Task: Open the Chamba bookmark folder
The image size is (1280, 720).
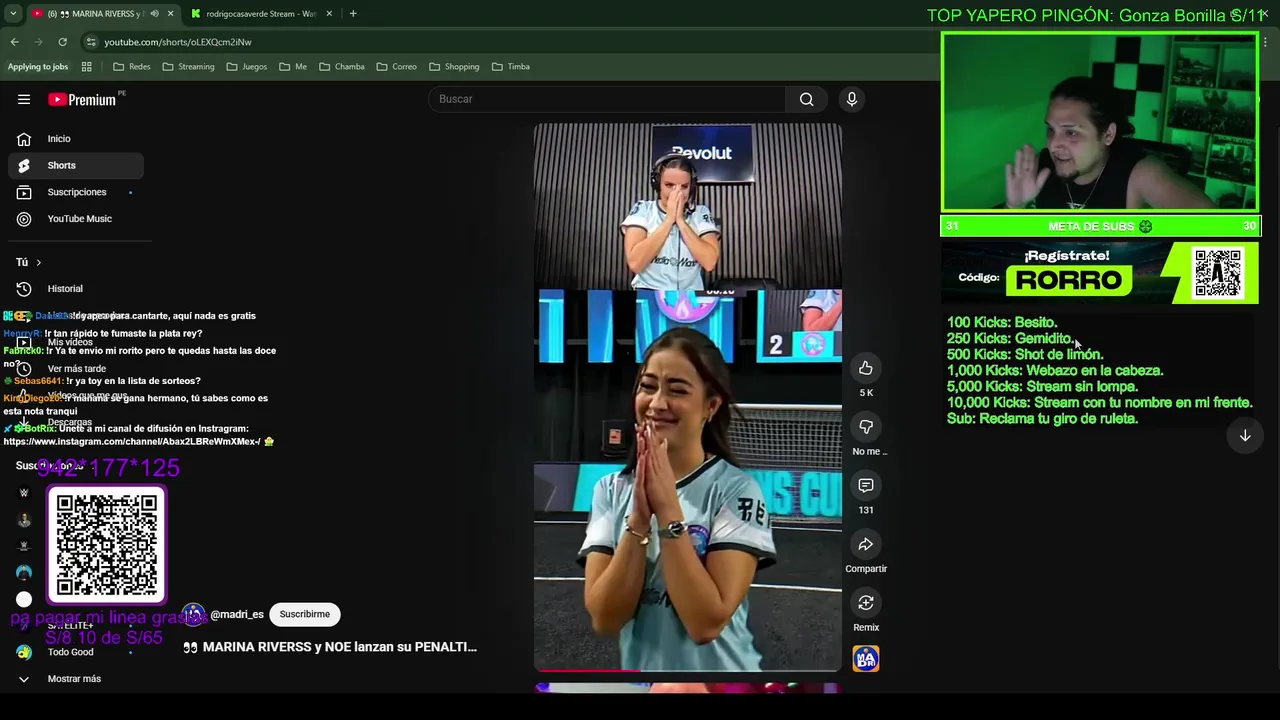Action: (342, 67)
